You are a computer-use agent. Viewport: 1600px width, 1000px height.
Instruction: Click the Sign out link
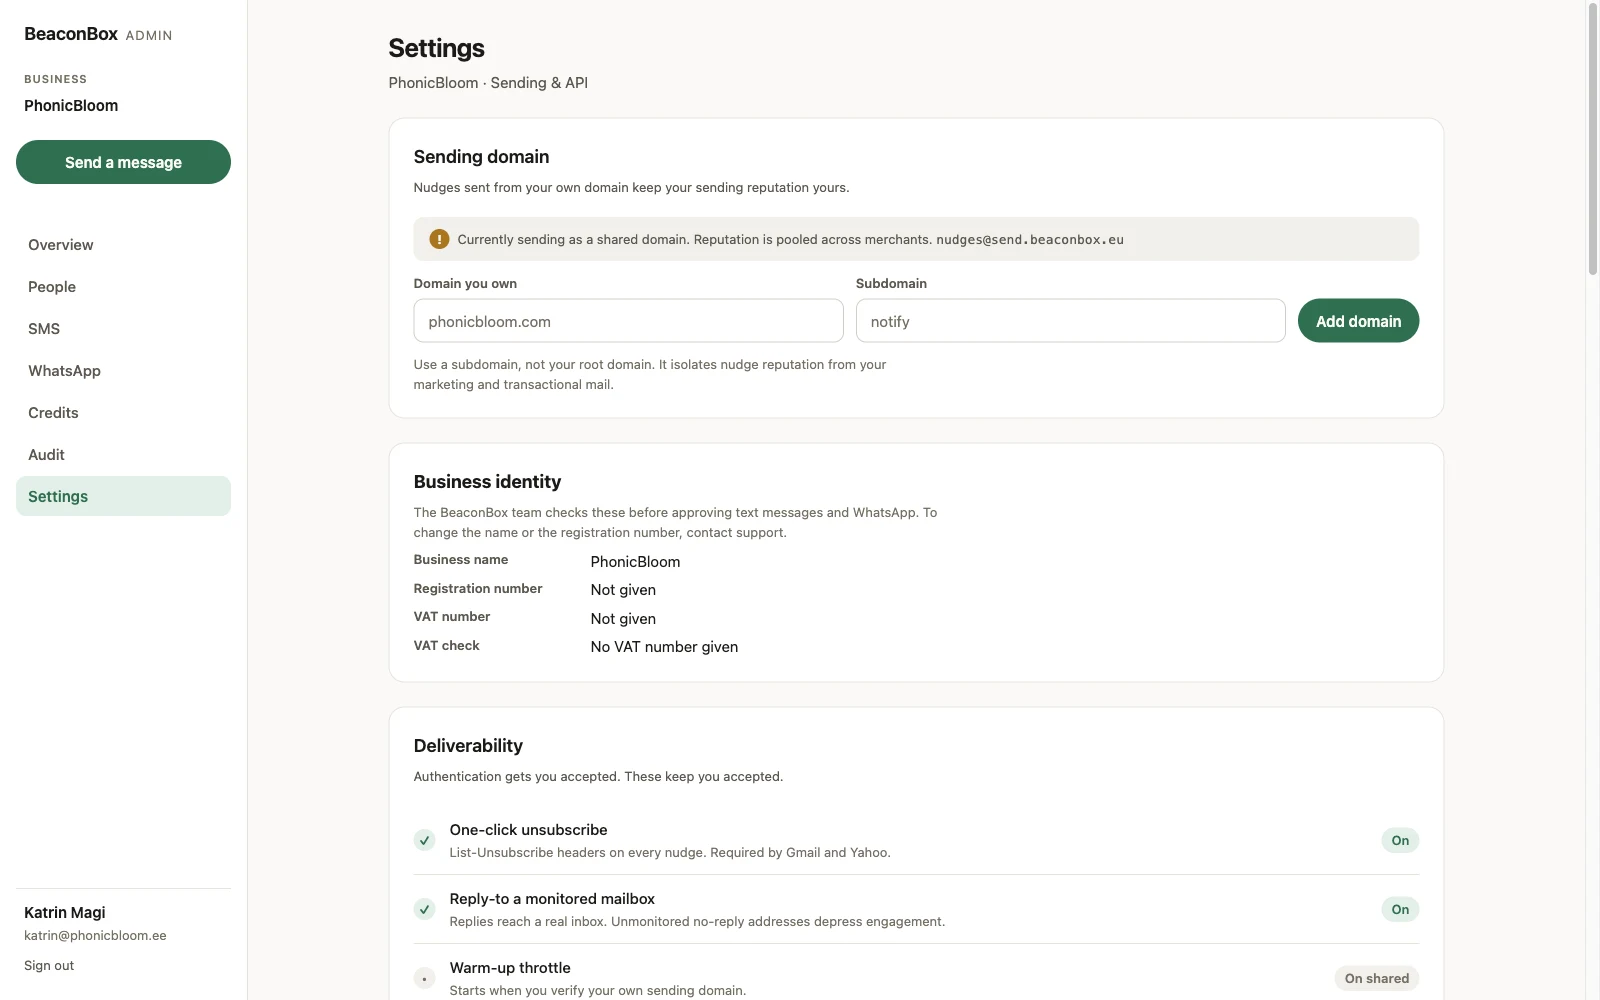click(x=49, y=966)
